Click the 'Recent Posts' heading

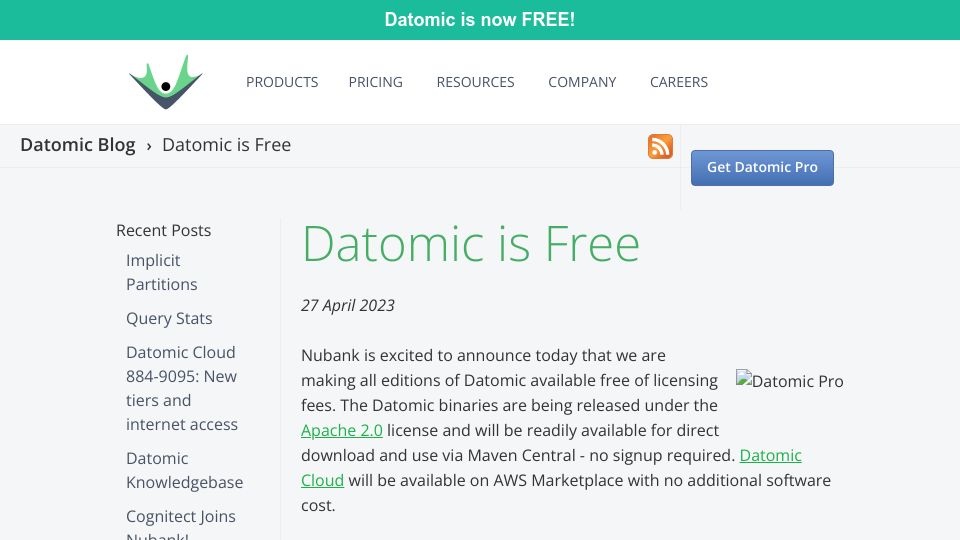[163, 230]
